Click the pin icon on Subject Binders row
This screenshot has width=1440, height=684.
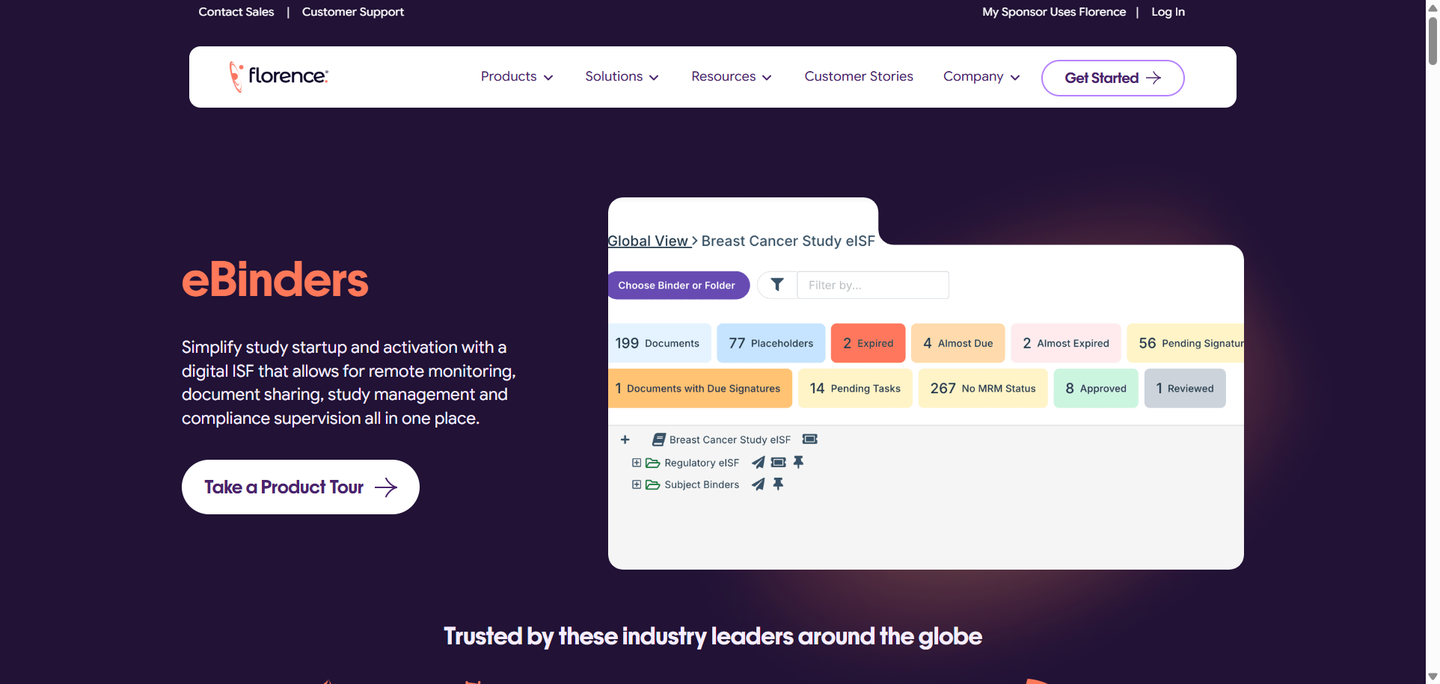point(778,484)
